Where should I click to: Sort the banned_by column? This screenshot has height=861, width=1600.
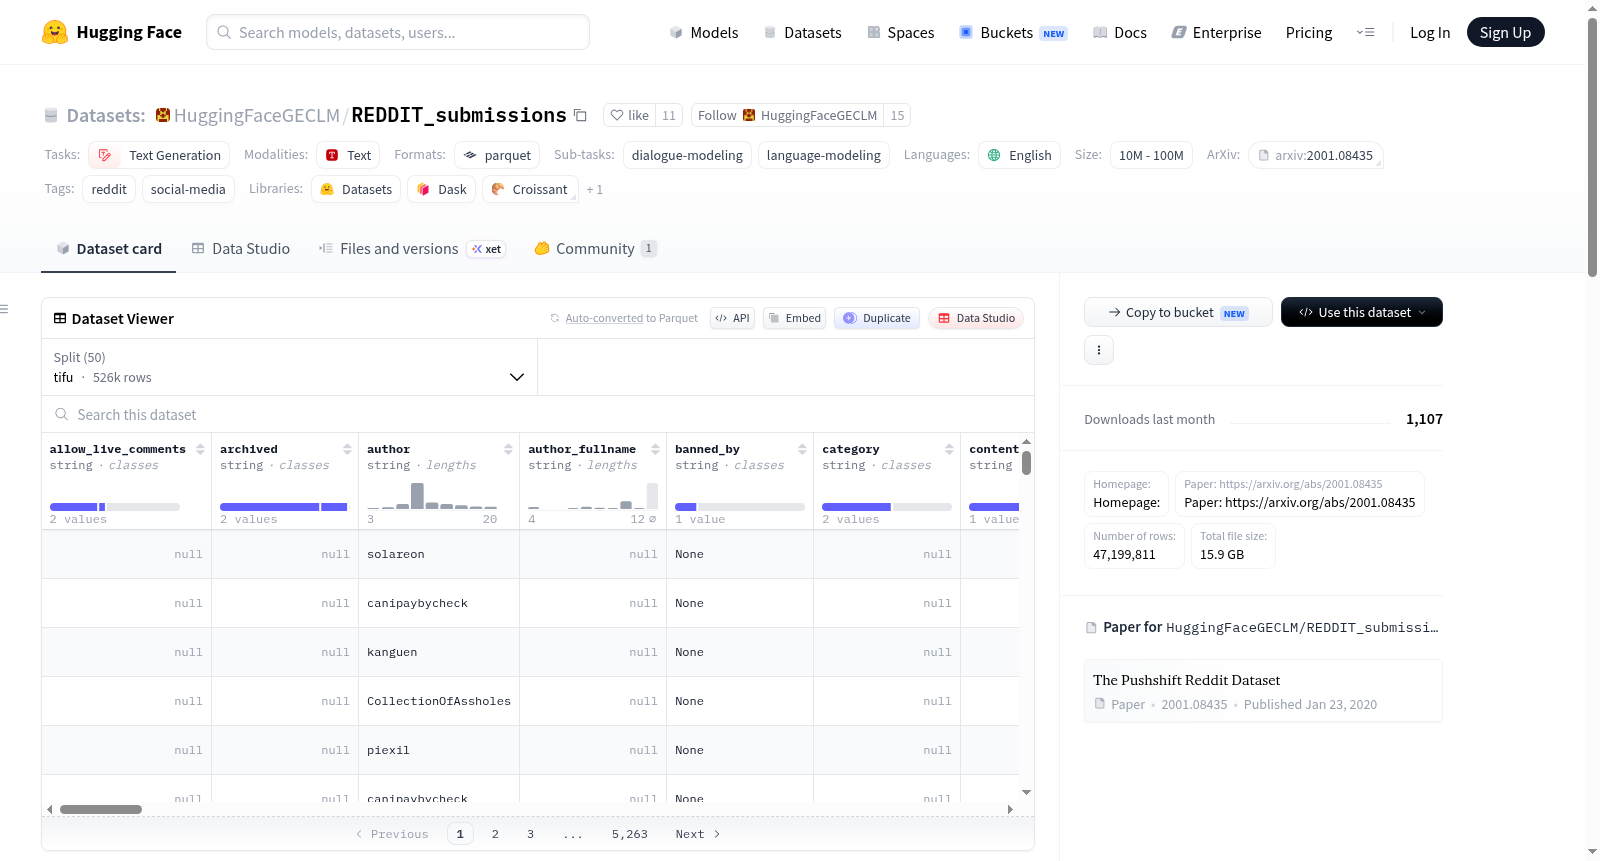802,449
